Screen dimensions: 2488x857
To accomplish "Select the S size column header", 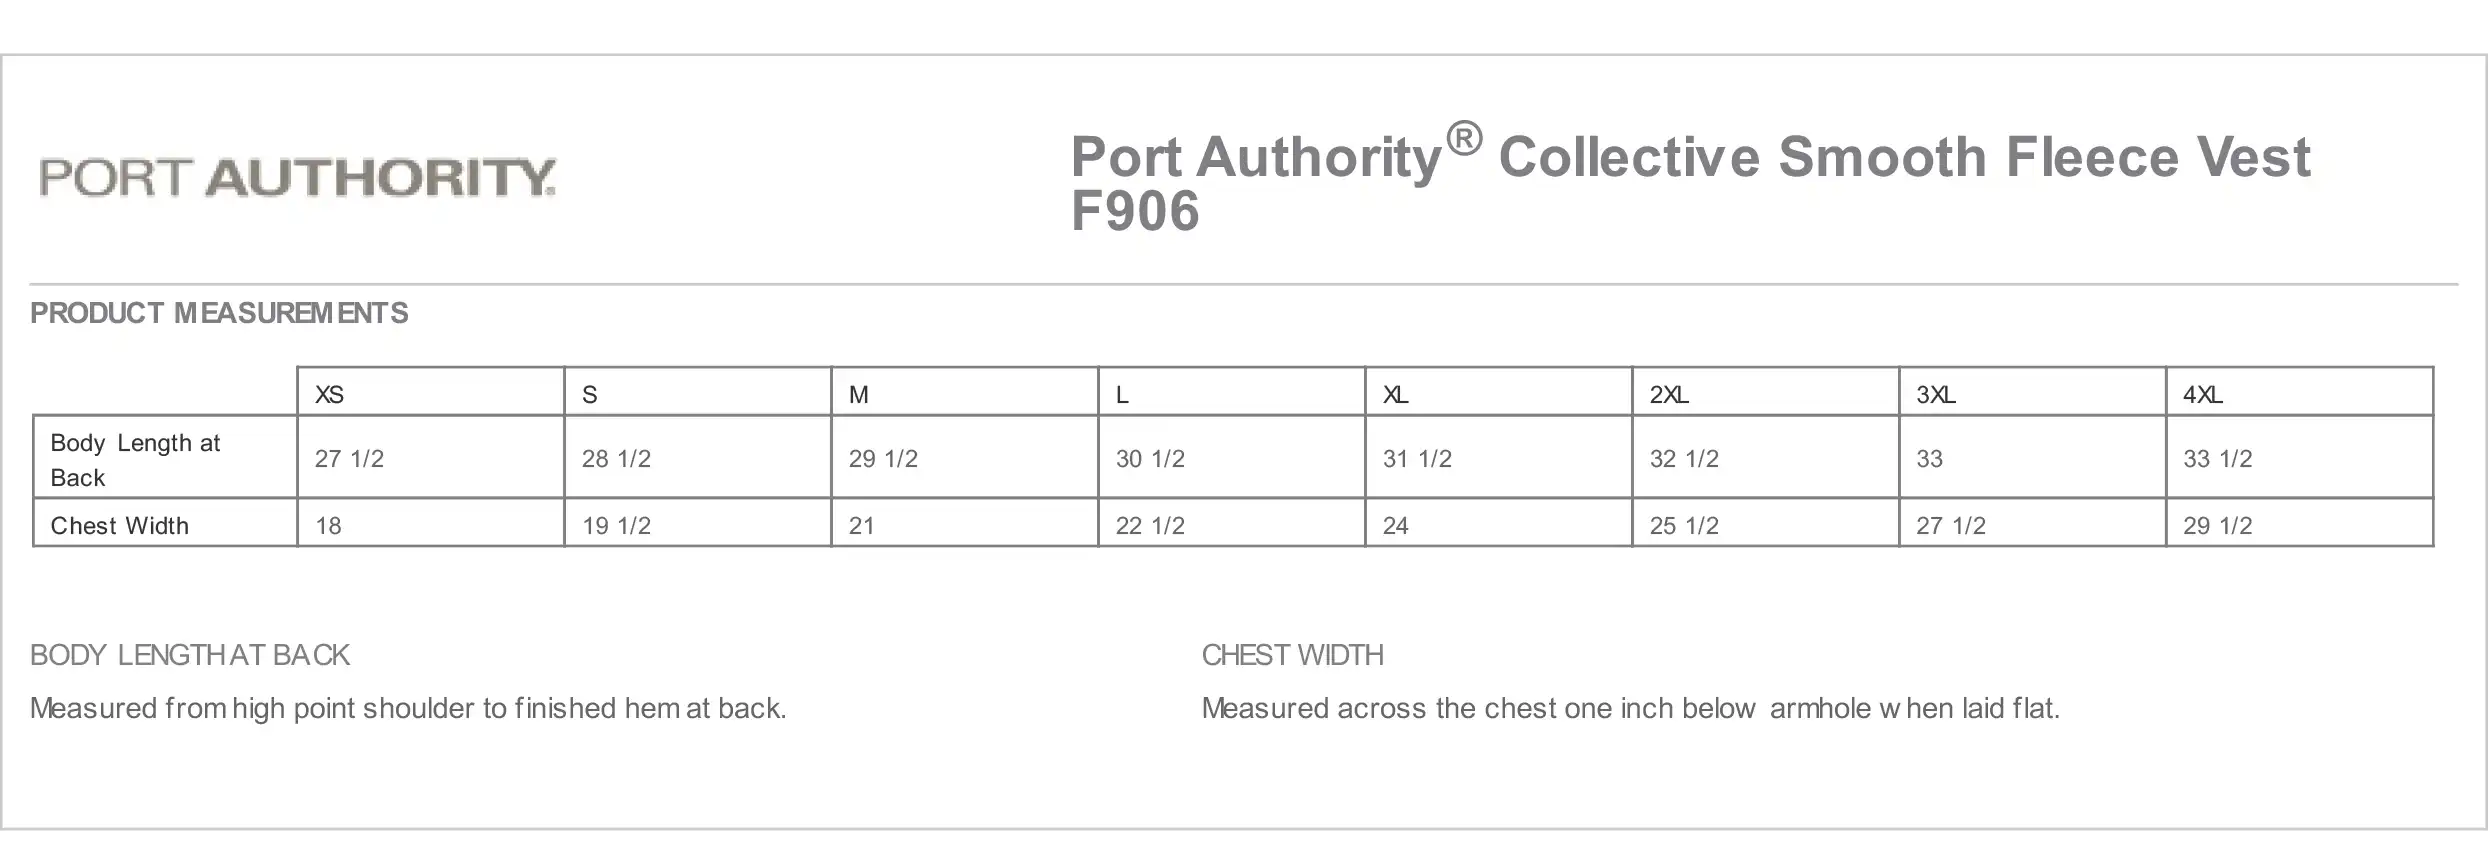I will click(698, 392).
